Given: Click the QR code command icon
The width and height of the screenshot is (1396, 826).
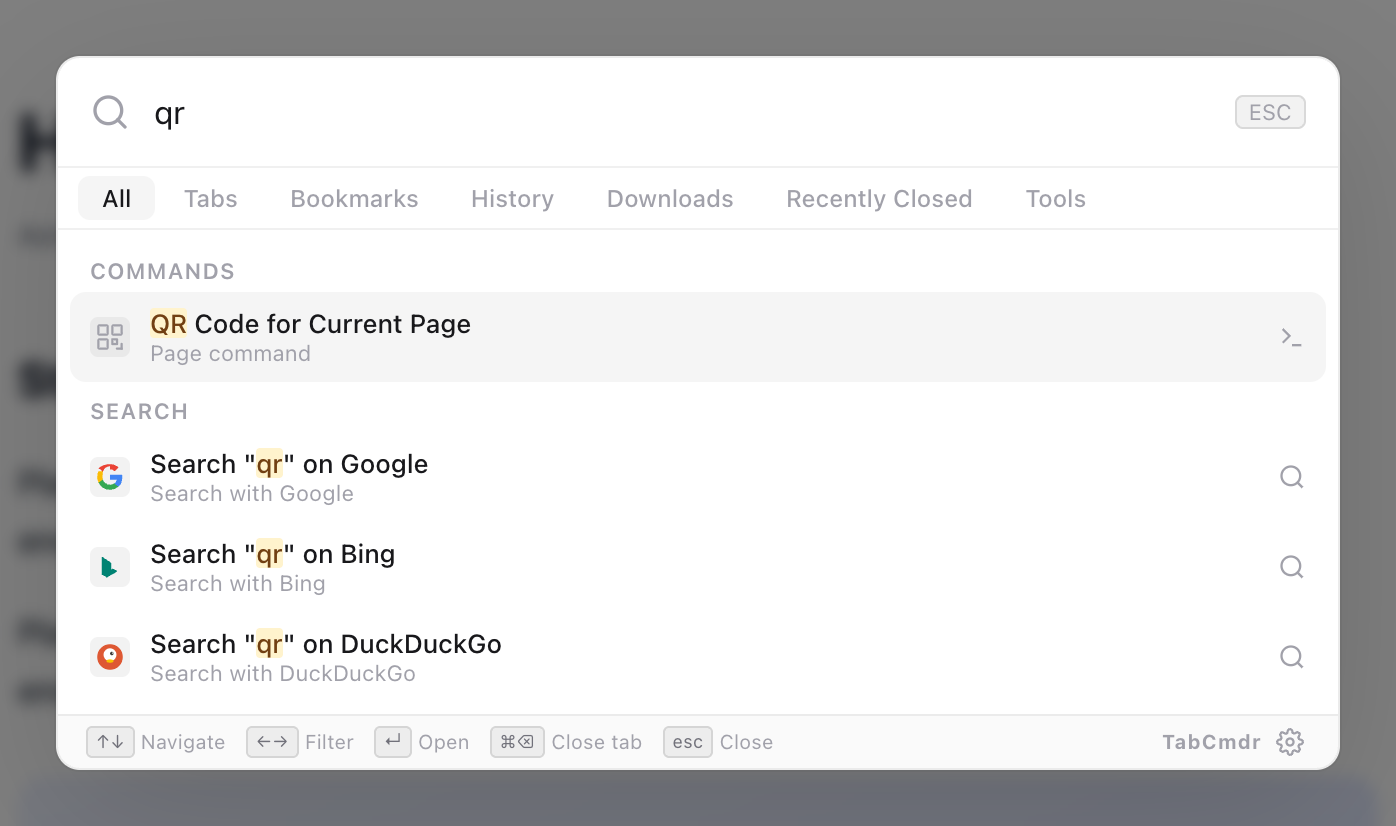Looking at the screenshot, I should pos(110,337).
